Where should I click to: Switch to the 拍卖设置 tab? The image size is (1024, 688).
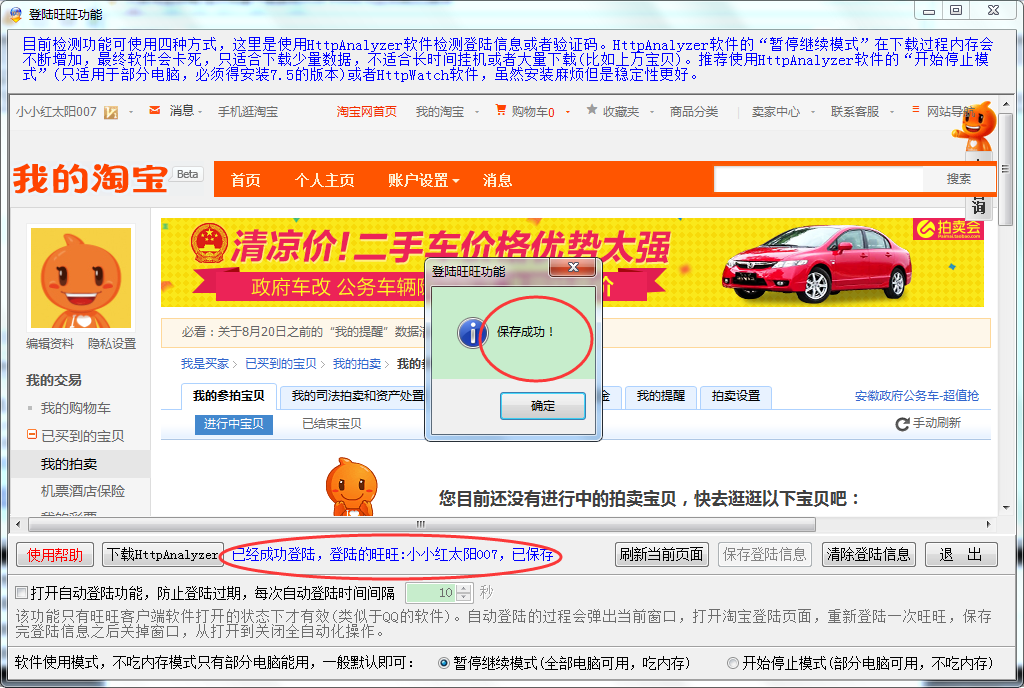point(735,396)
